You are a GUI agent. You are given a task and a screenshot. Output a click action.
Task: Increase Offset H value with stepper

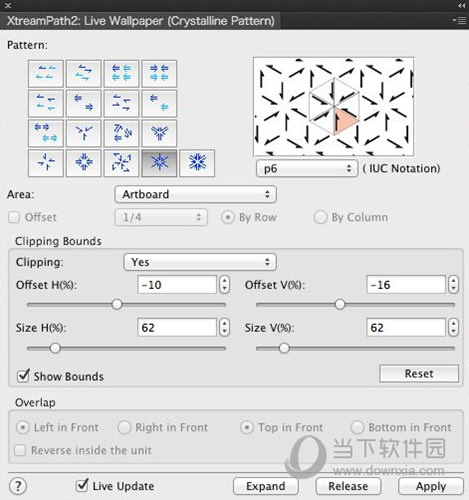point(225,281)
